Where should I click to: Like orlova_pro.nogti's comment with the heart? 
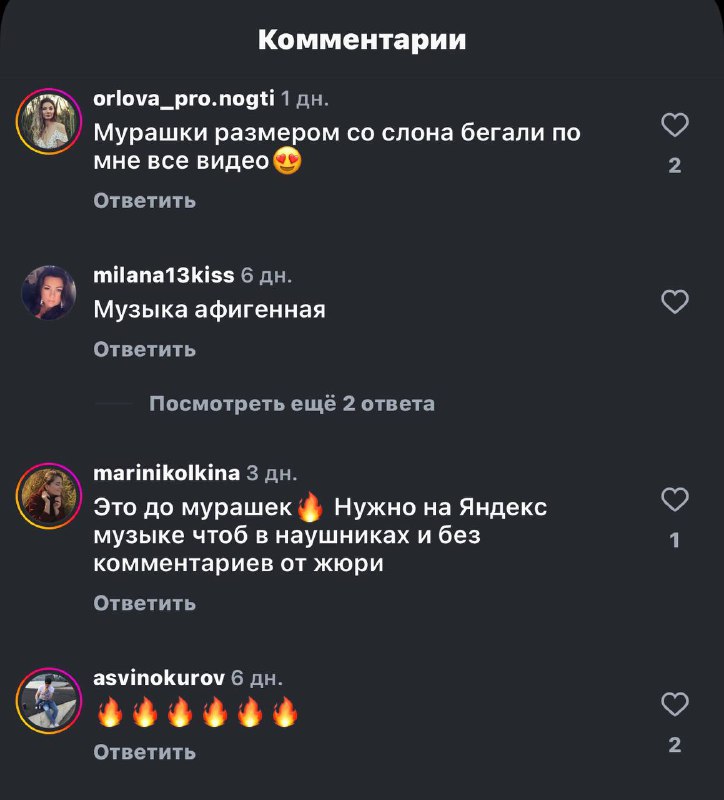coord(675,125)
